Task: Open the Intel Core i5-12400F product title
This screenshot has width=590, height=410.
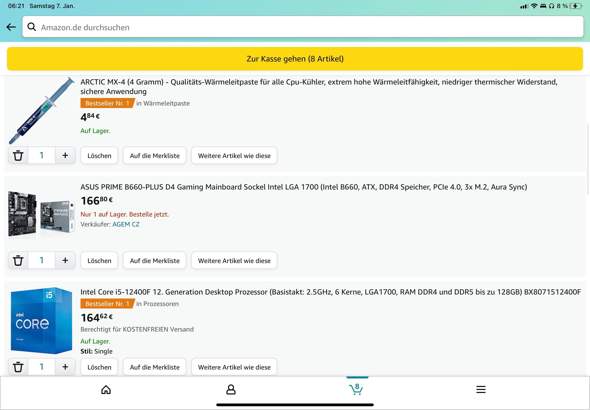Action: [x=330, y=292]
